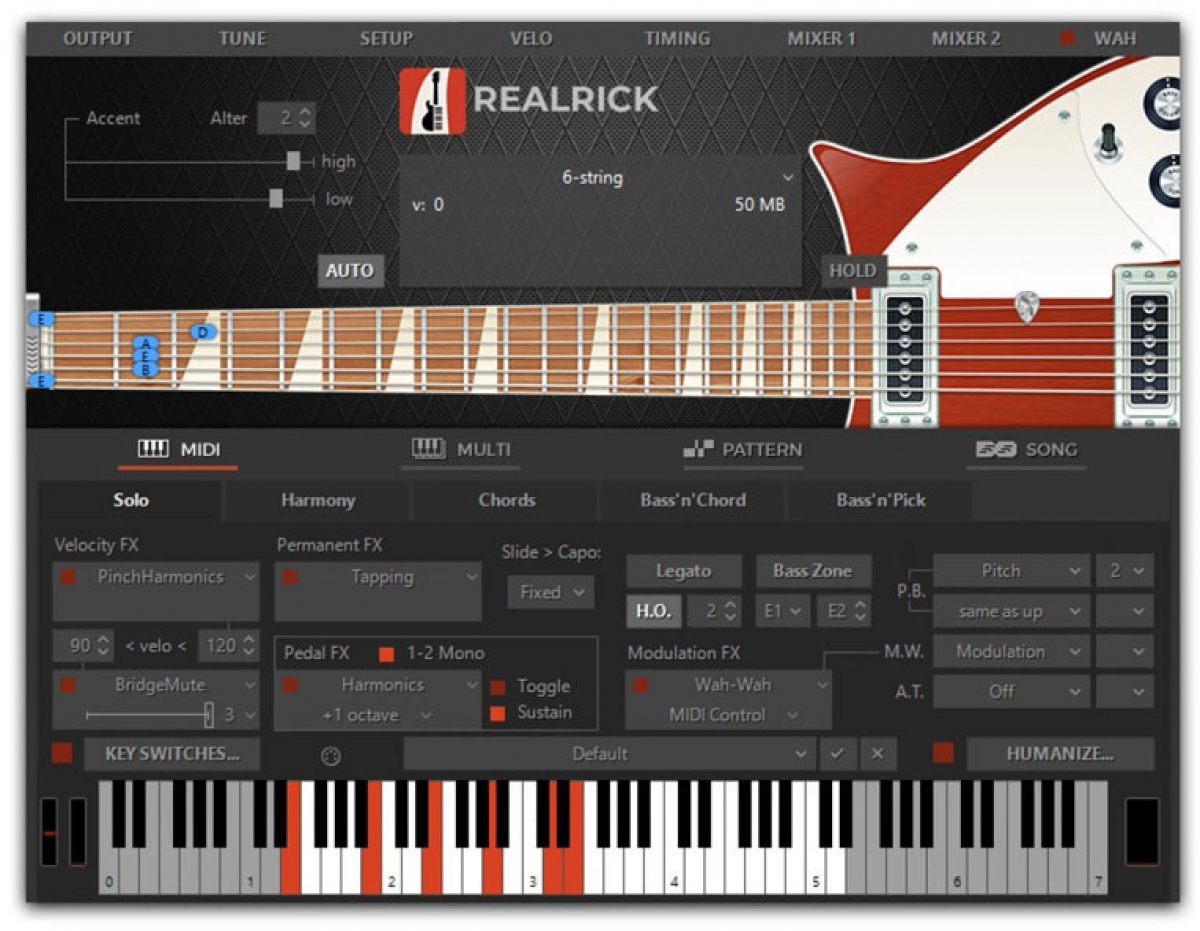Click the open E marker on the top string
This screenshot has height=931, width=1200.
(x=41, y=319)
